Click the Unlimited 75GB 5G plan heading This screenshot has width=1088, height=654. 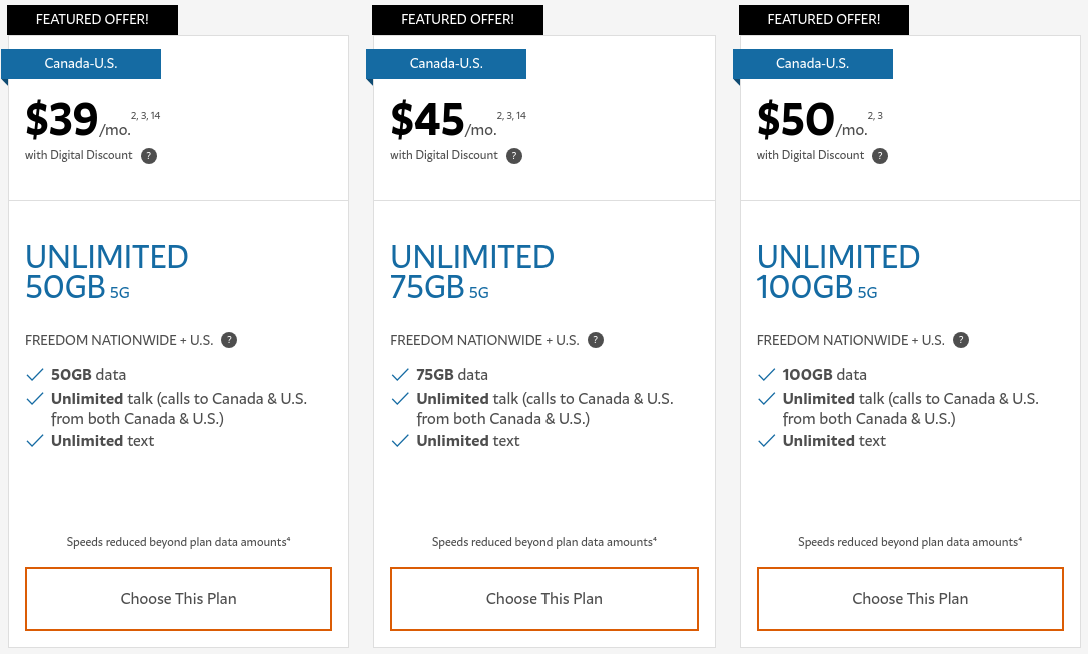(x=472, y=272)
